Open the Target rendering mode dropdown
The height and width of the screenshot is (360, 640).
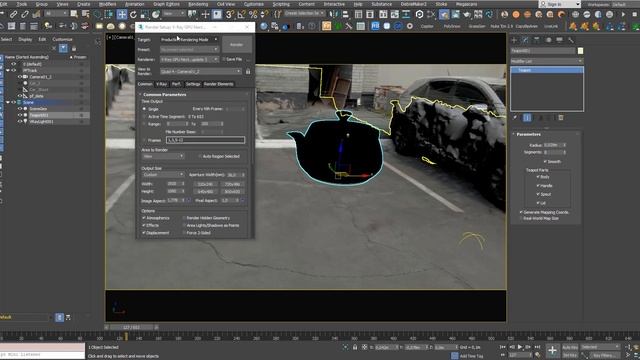click(189, 40)
